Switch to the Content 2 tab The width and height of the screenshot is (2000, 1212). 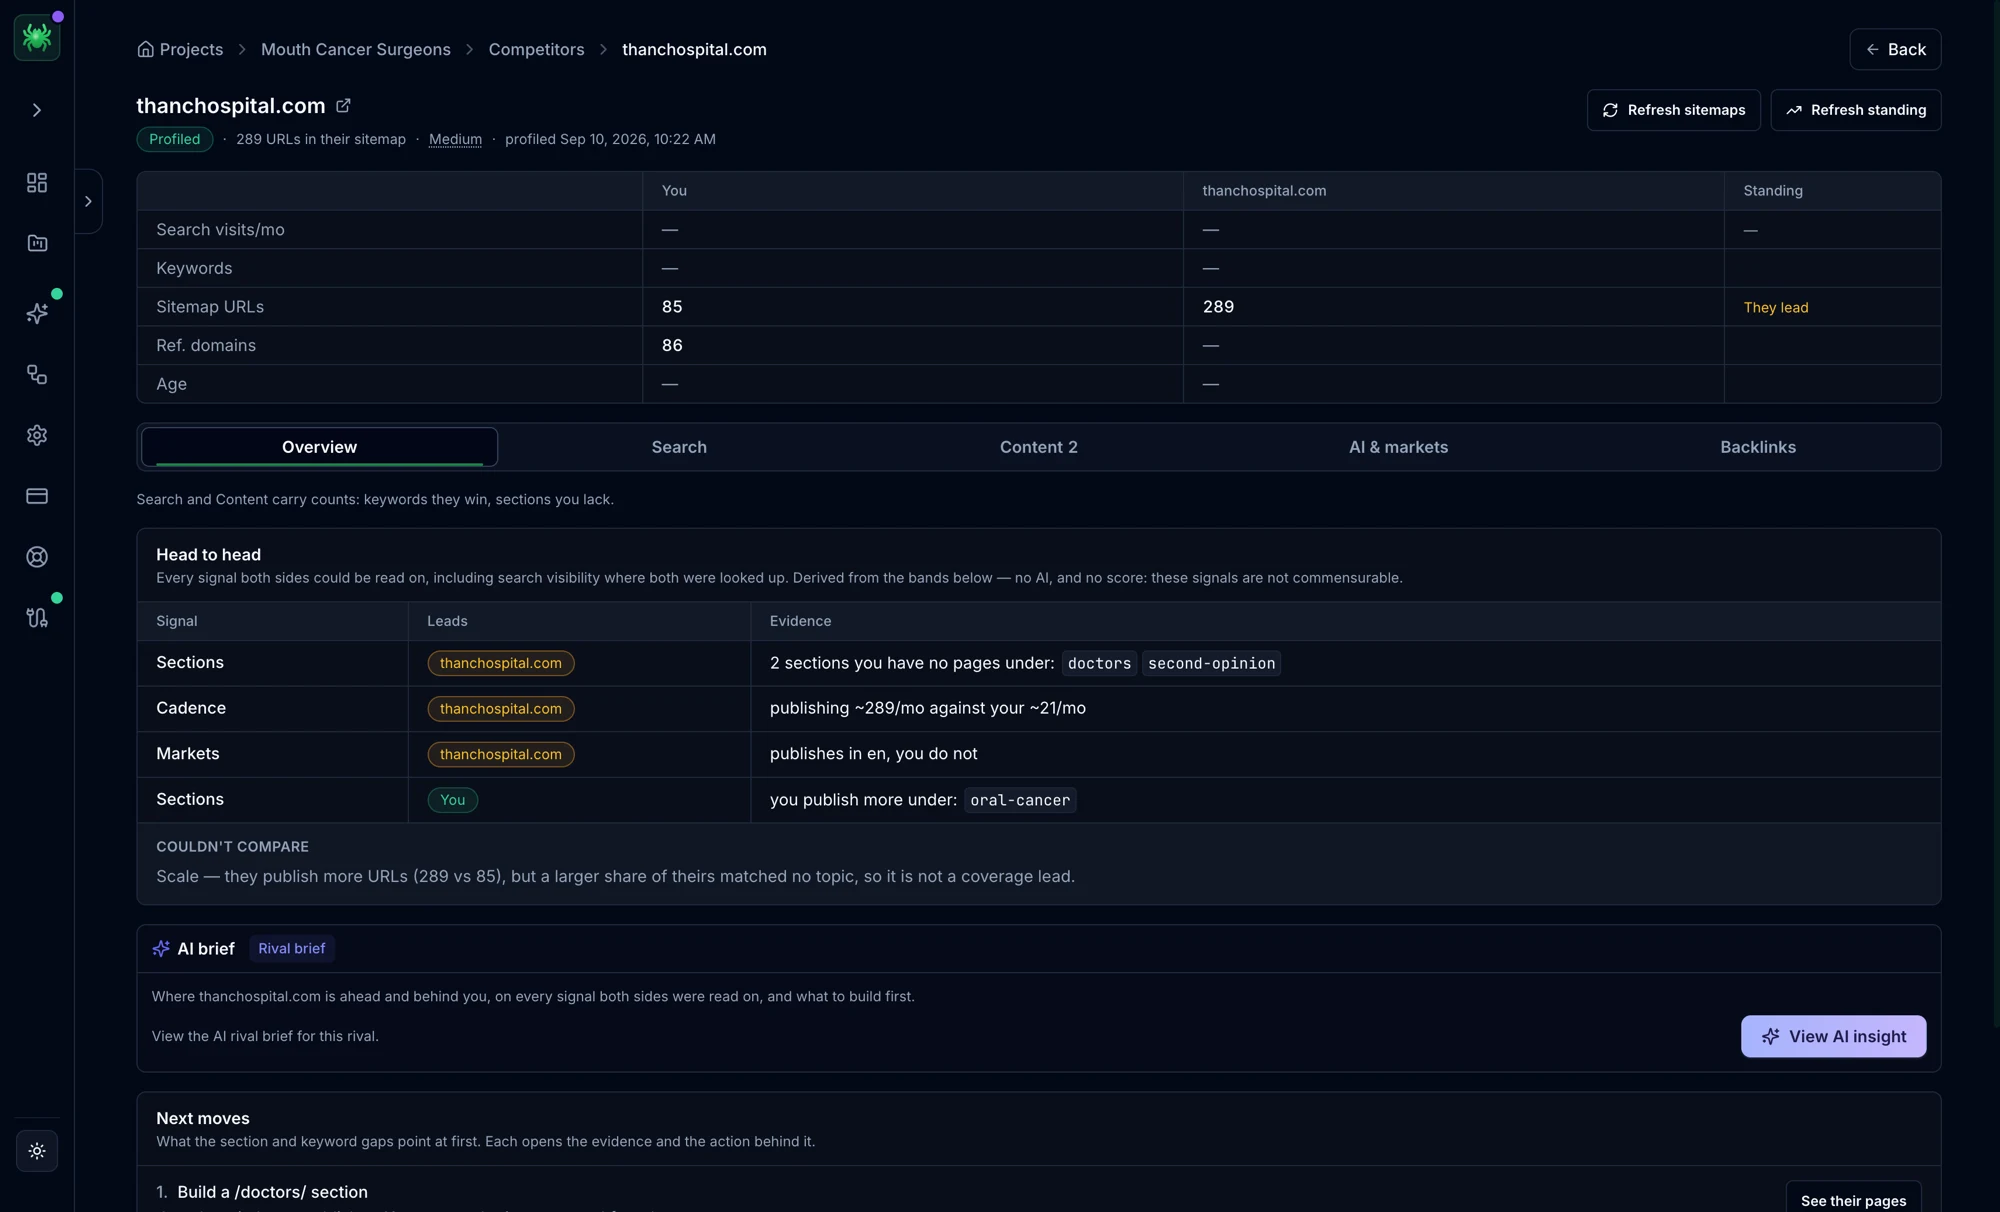point(1039,447)
